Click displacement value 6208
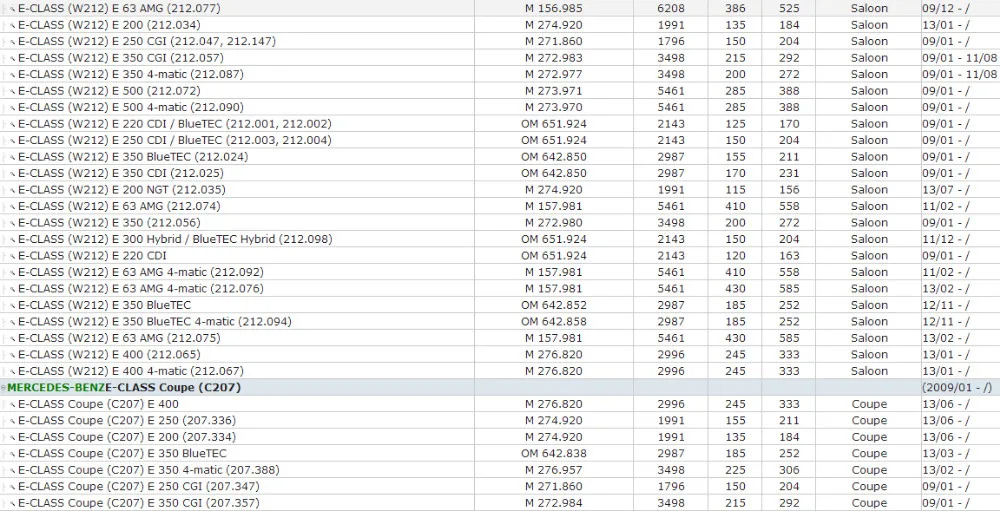Viewport: 1000px width, 511px height. coord(671,9)
